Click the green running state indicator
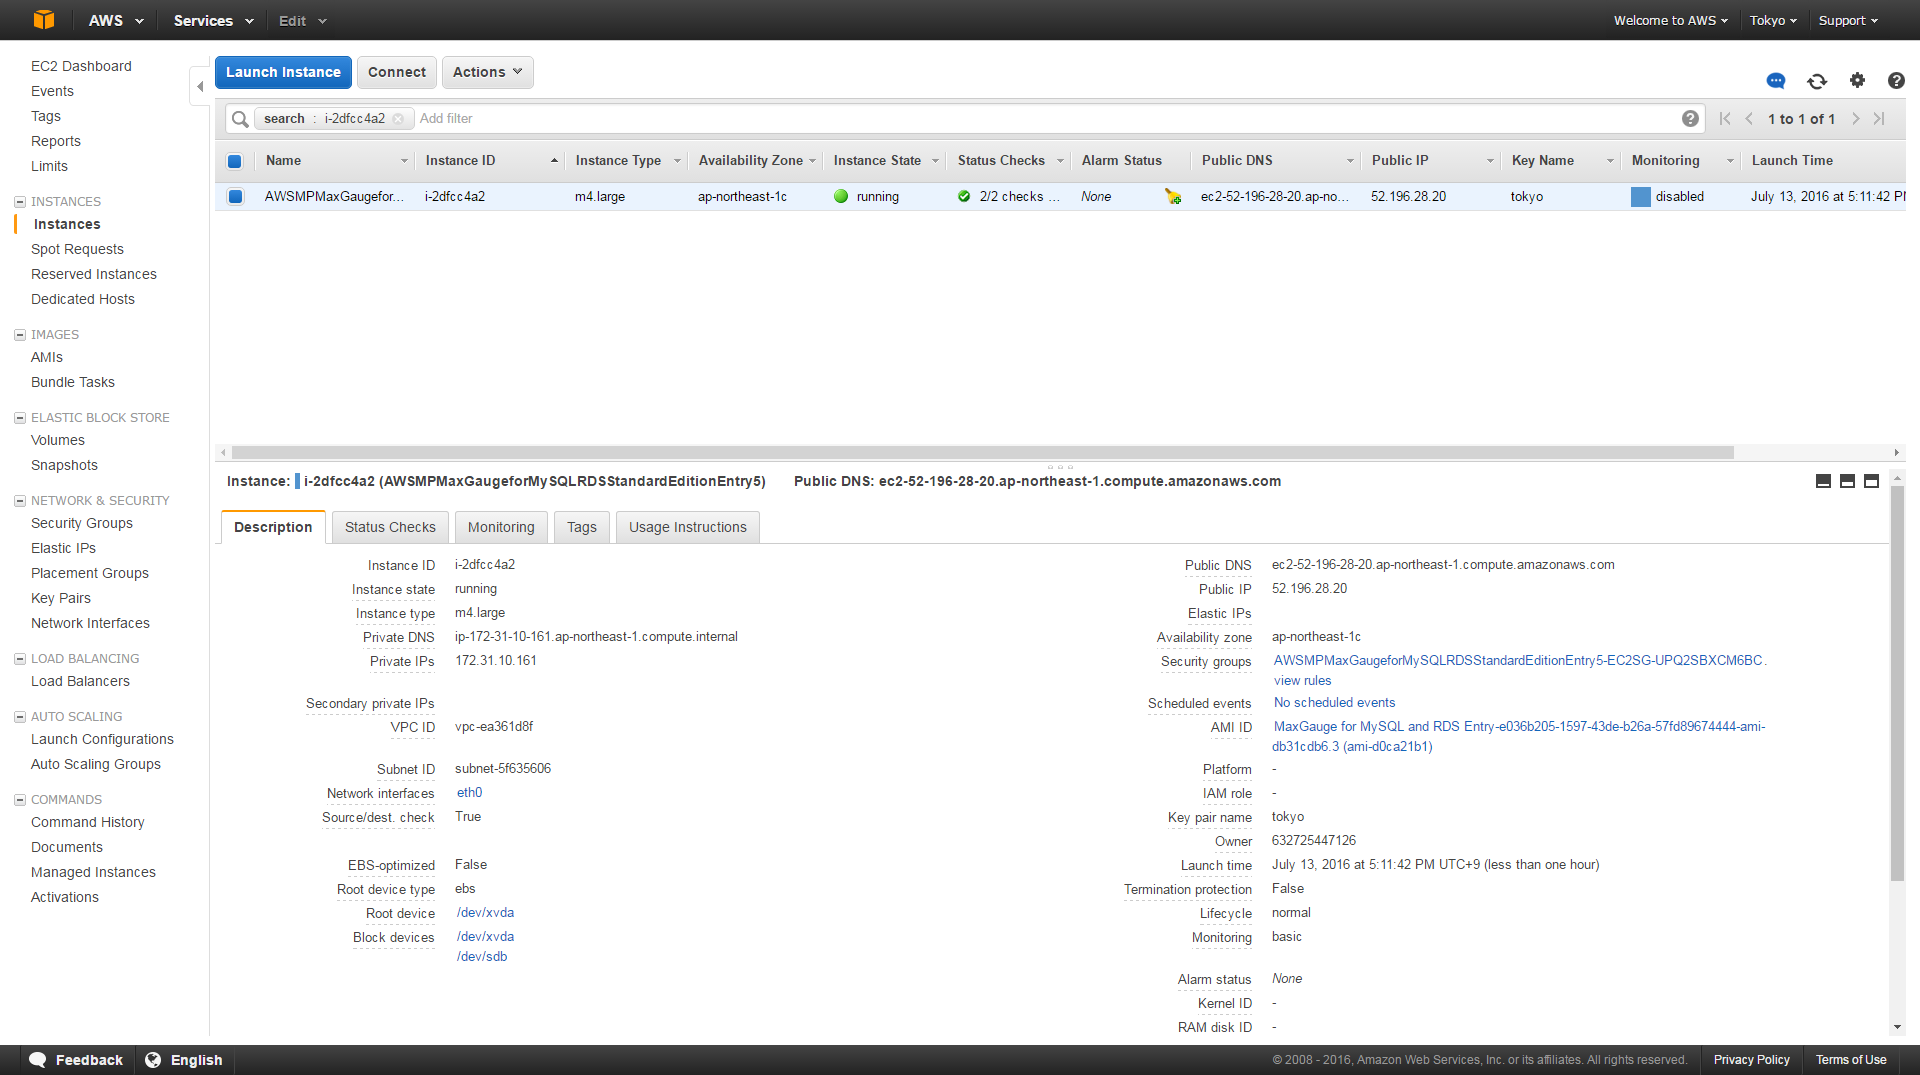The height and width of the screenshot is (1075, 1920). tap(841, 197)
